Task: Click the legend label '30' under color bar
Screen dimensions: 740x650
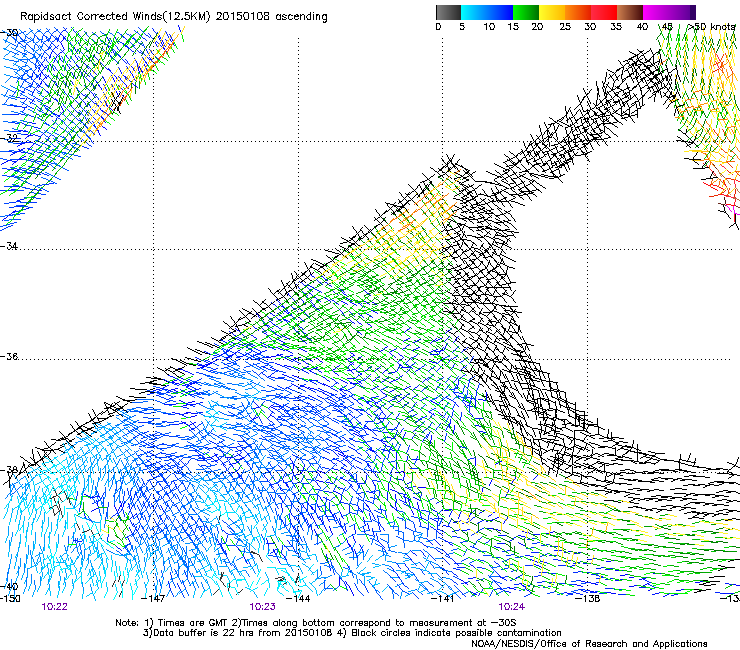Action: pyautogui.click(x=590, y=27)
